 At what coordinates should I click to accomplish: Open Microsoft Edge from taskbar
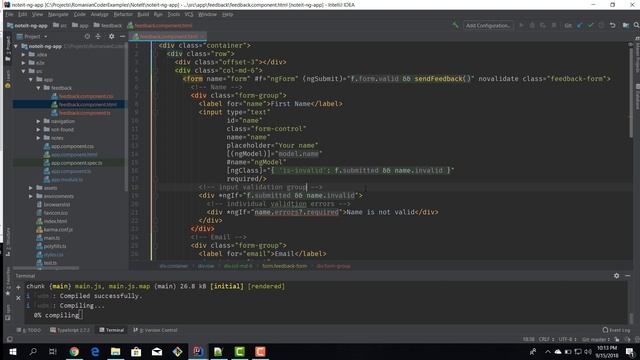coord(95,351)
